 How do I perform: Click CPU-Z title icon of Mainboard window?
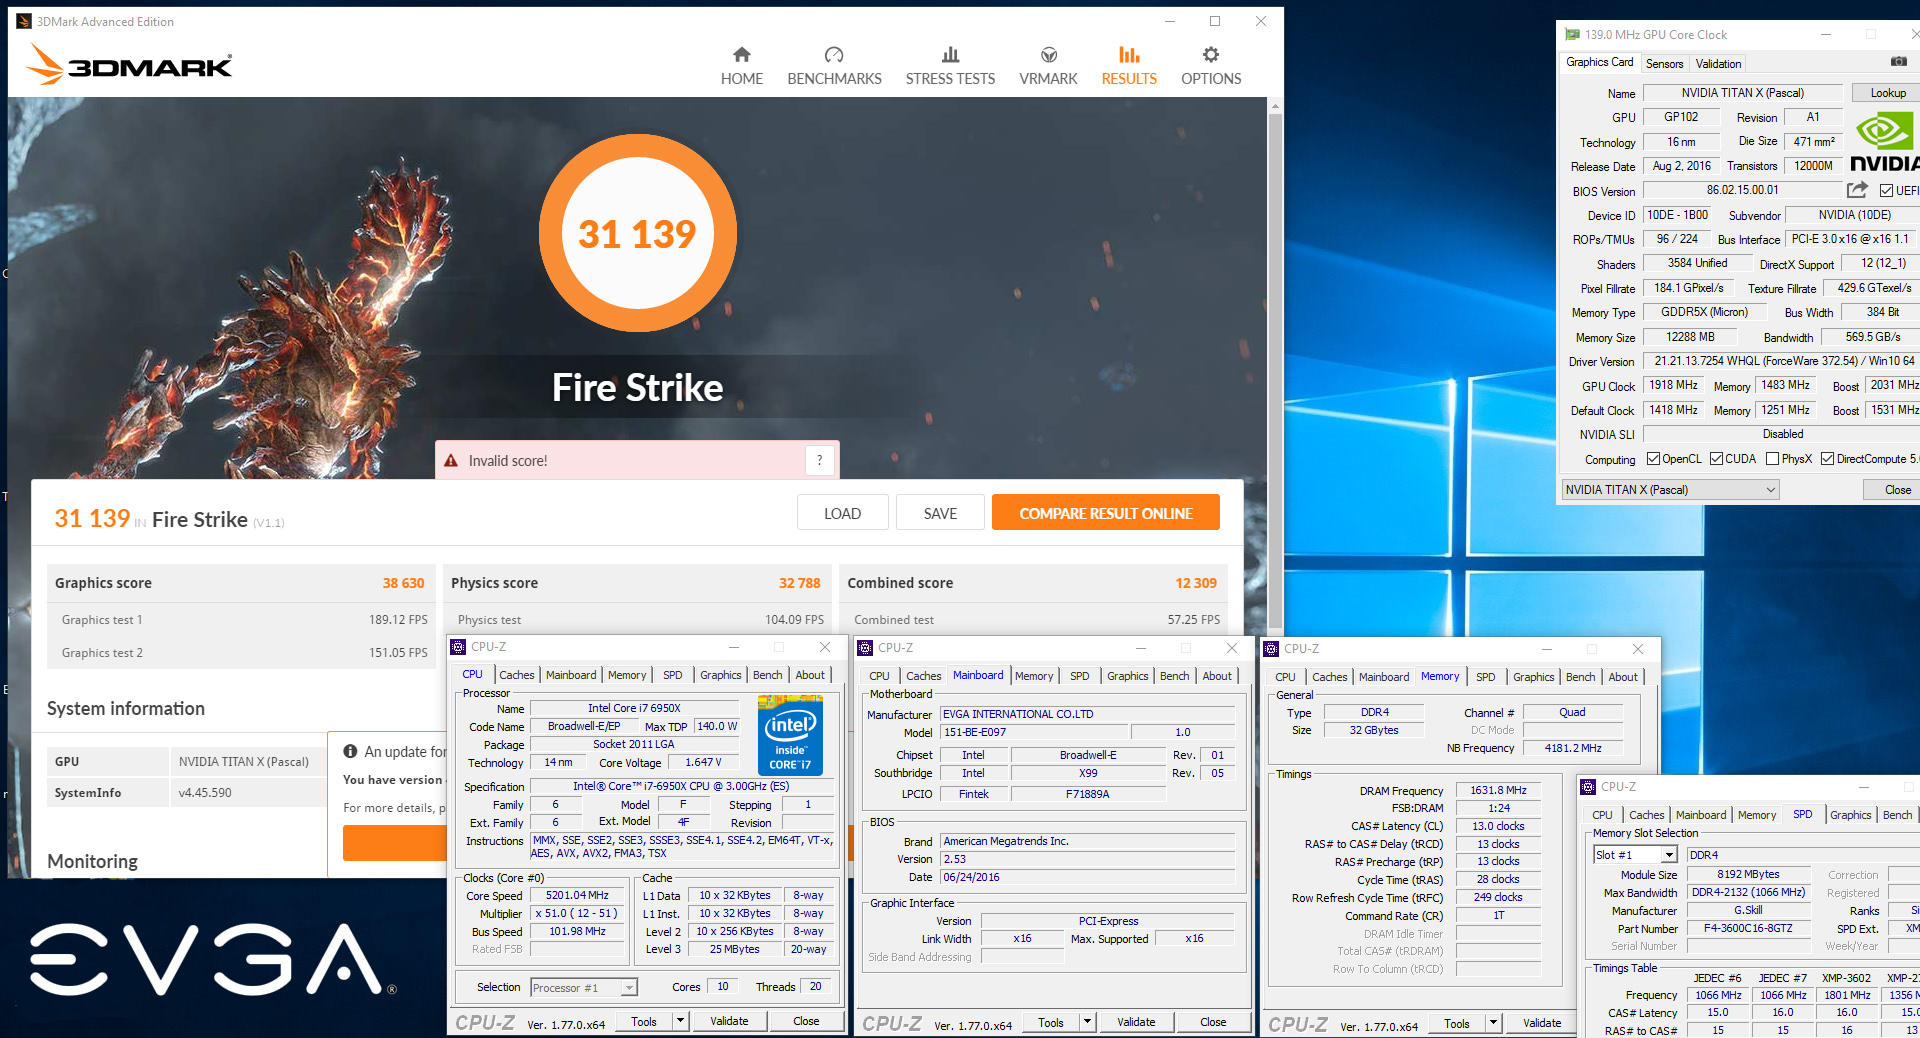click(x=865, y=648)
